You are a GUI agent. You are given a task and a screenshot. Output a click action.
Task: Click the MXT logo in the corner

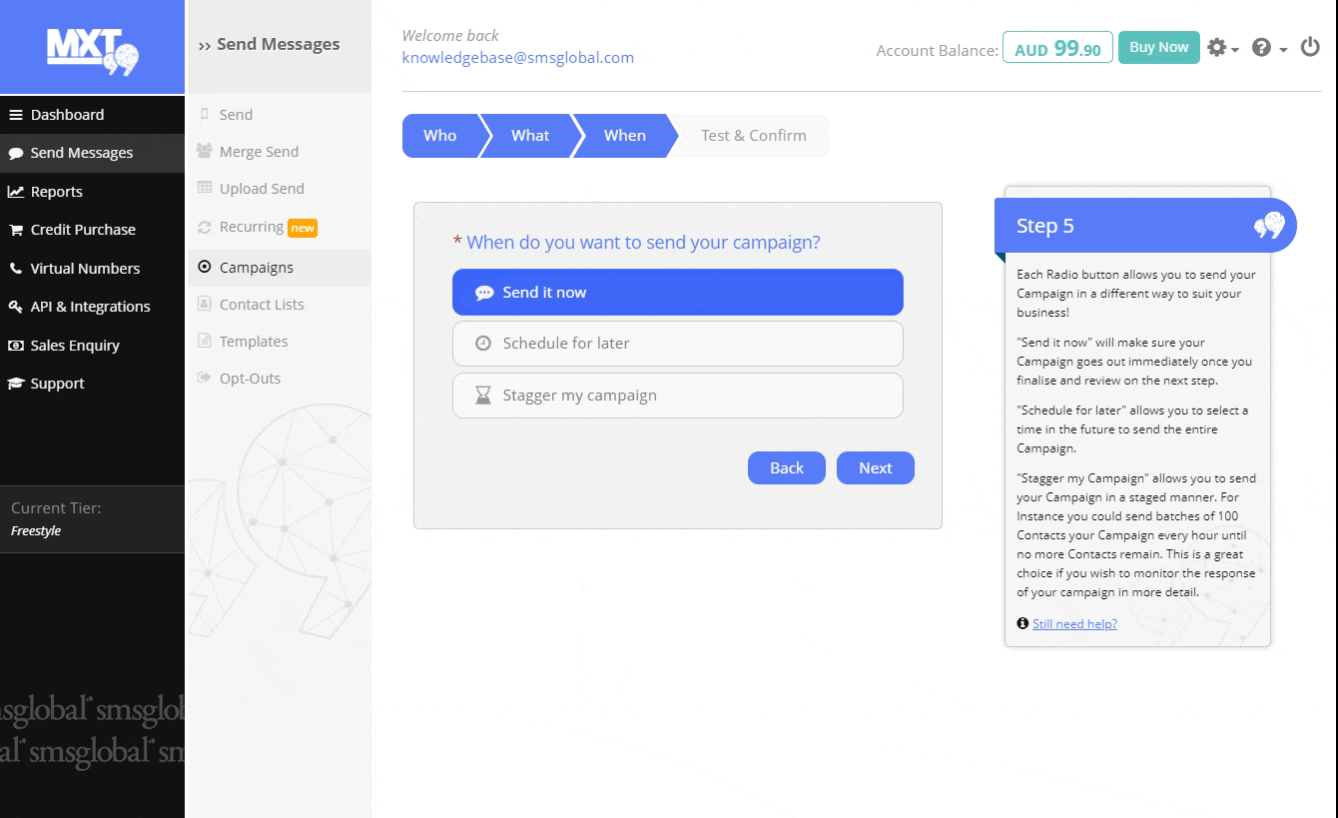pyautogui.click(x=91, y=50)
